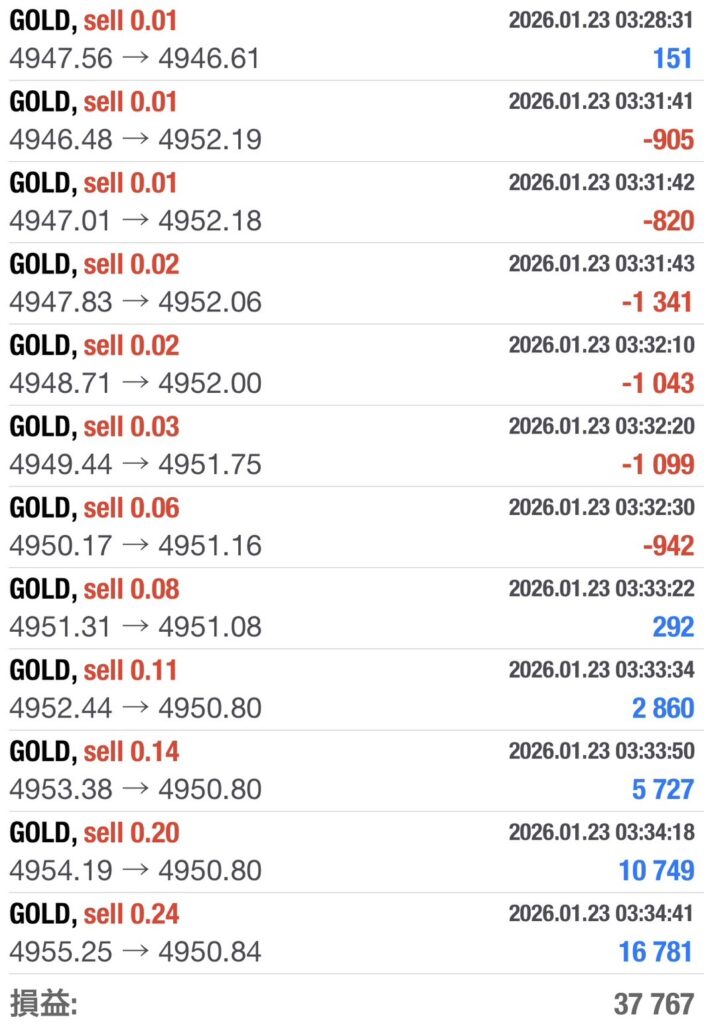Tap the 16 781 profit figure
This screenshot has width=704, height=1024.
click(x=655, y=951)
